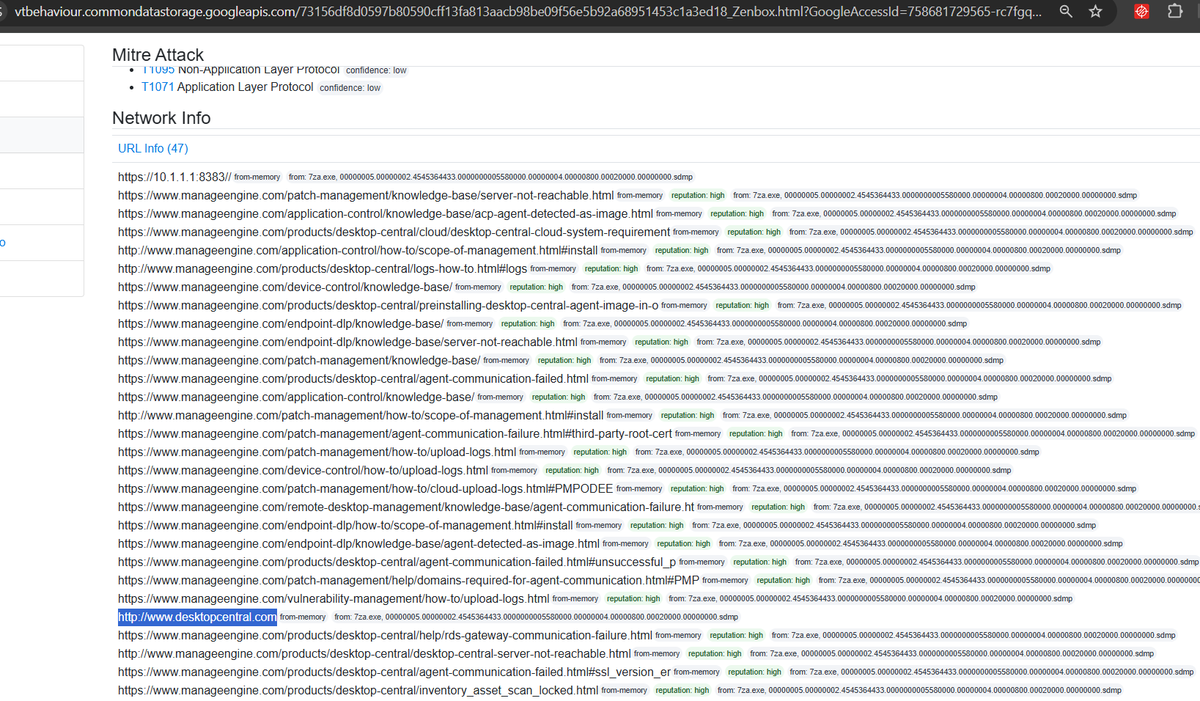Click the zoom magnifier icon in address bar
This screenshot has width=1200, height=701.
point(1067,12)
